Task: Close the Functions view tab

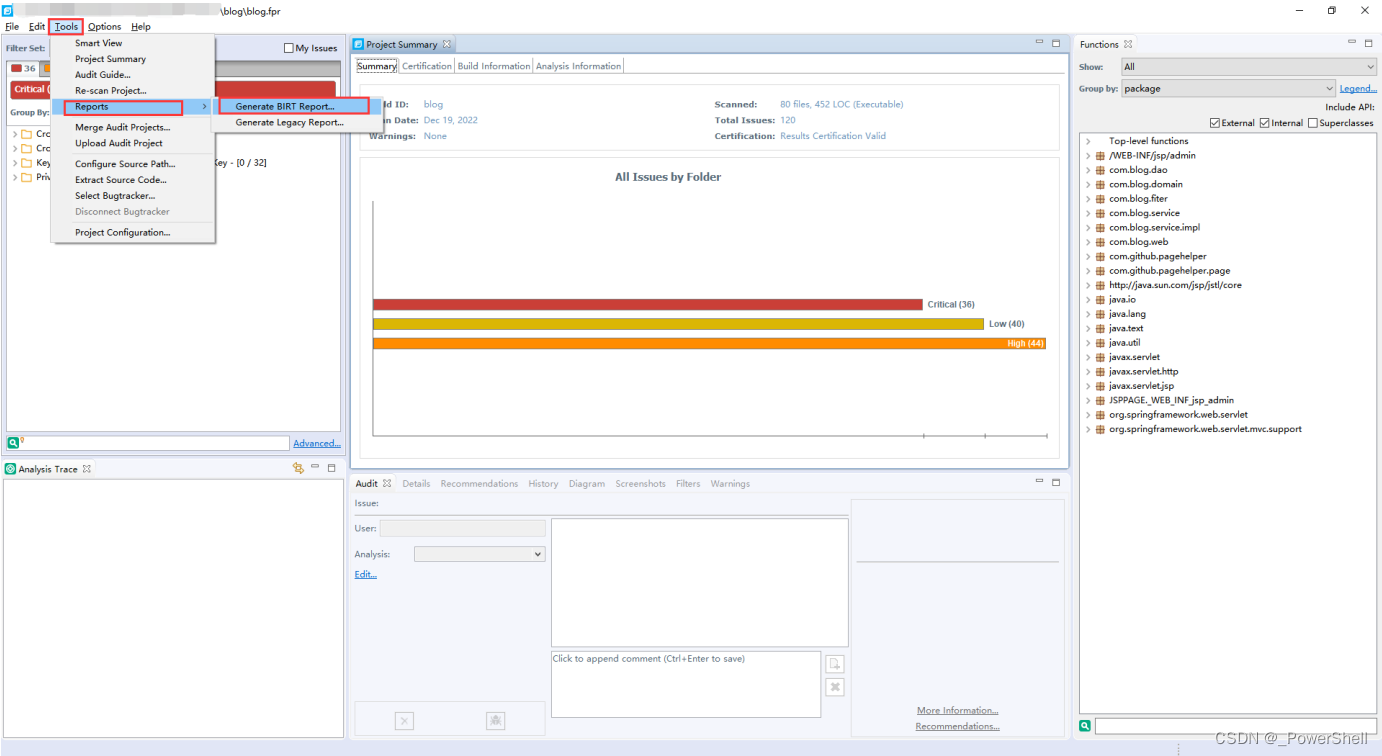Action: coord(1128,44)
